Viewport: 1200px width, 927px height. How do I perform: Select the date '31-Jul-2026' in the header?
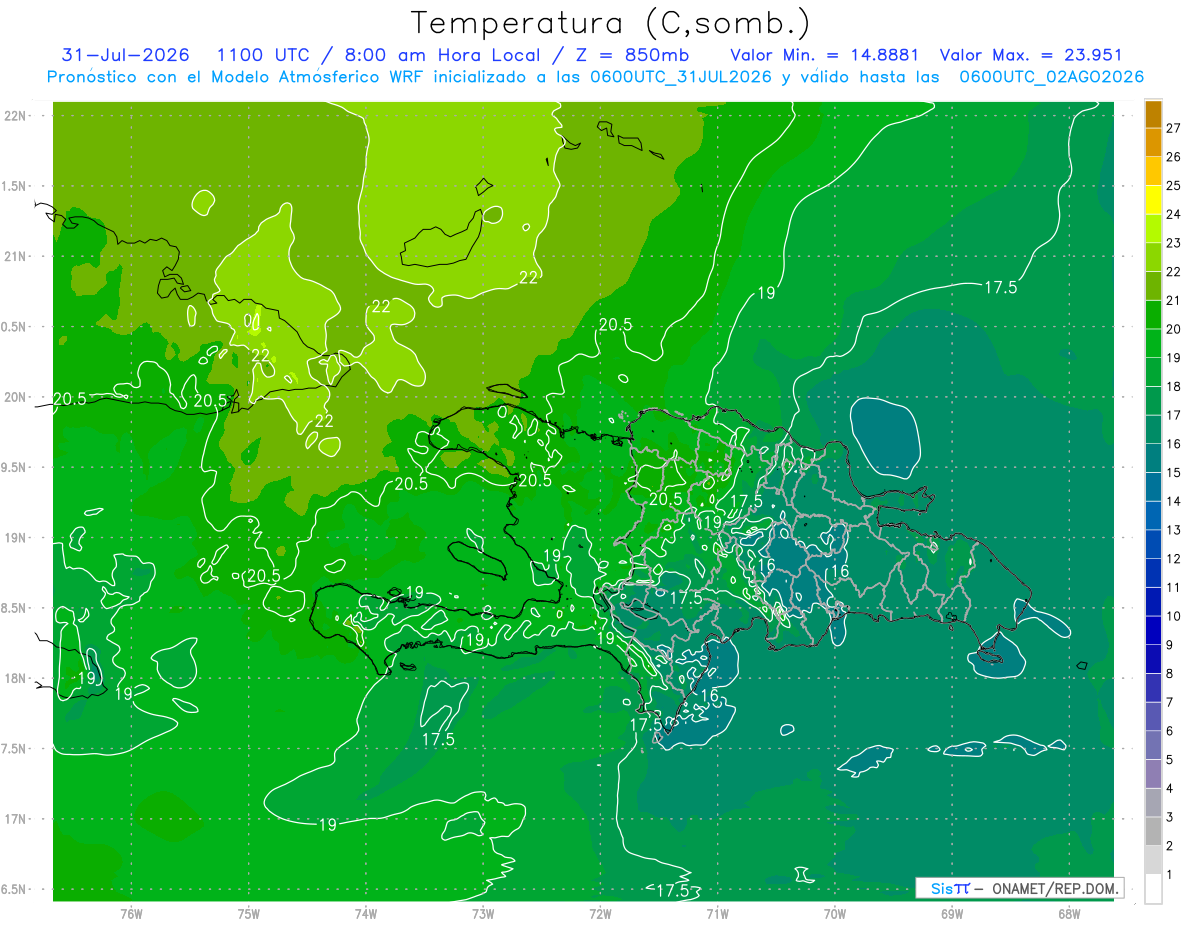tap(126, 55)
